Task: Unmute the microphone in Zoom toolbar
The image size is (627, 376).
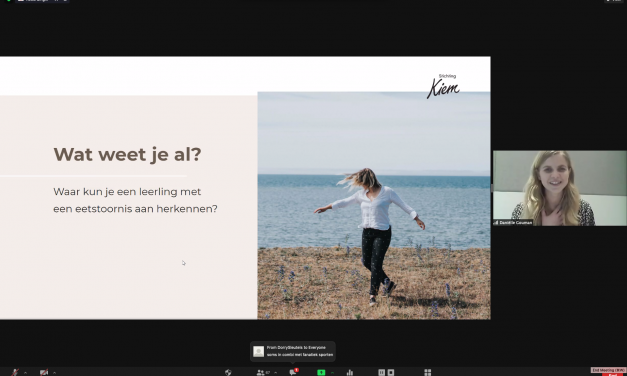Action: [x=15, y=372]
